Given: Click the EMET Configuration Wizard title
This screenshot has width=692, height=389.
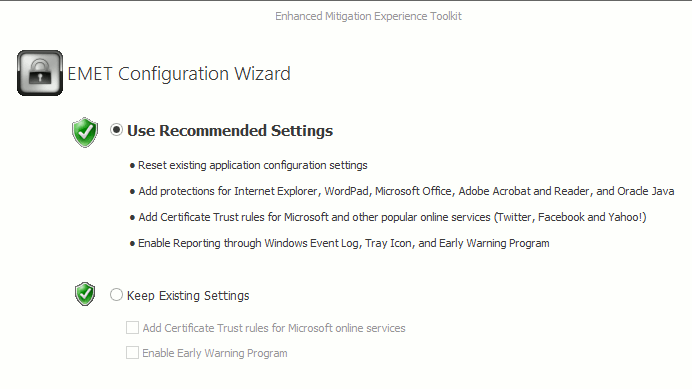Looking at the screenshot, I should pos(179,74).
